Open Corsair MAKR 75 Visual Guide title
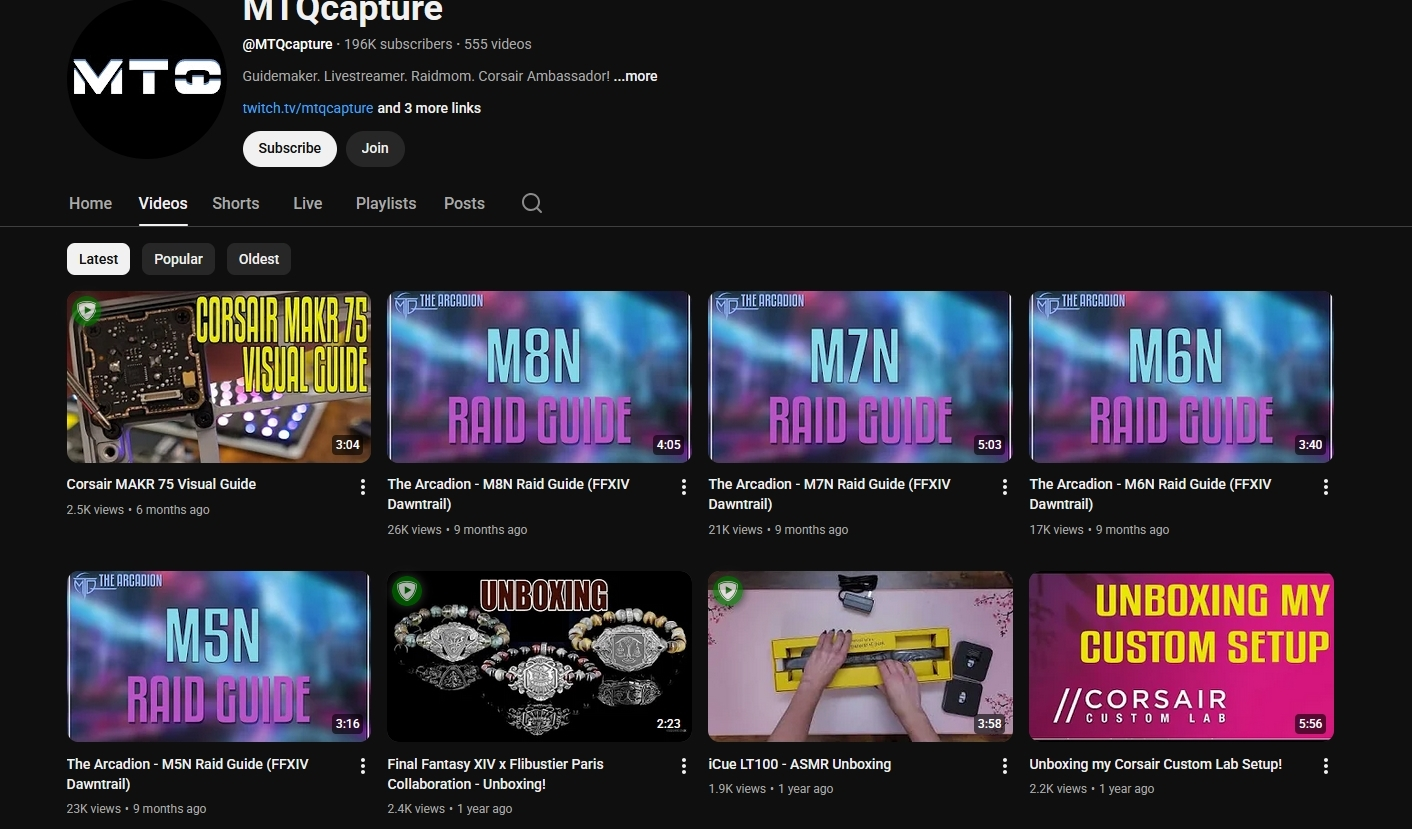 [x=161, y=484]
